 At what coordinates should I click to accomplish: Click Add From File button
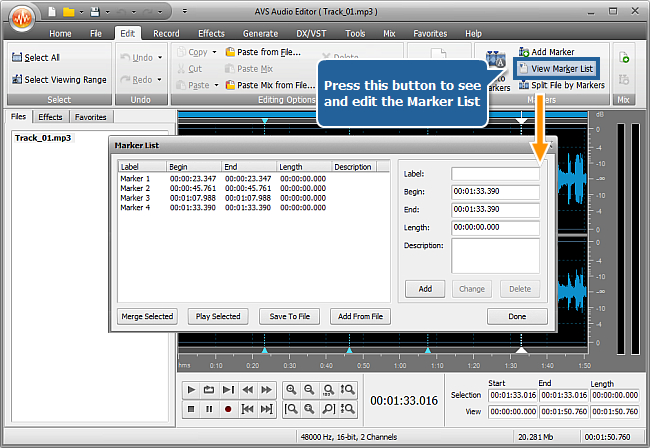click(x=360, y=317)
